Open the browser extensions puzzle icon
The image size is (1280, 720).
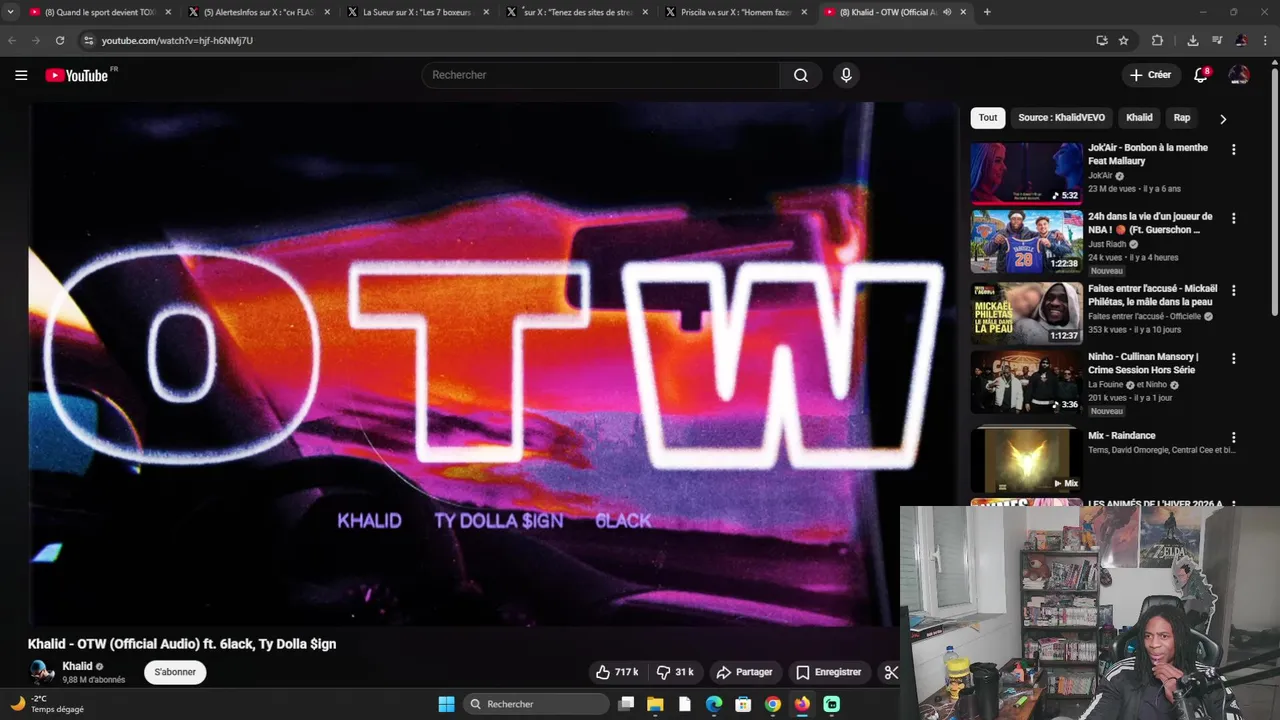(x=1157, y=40)
